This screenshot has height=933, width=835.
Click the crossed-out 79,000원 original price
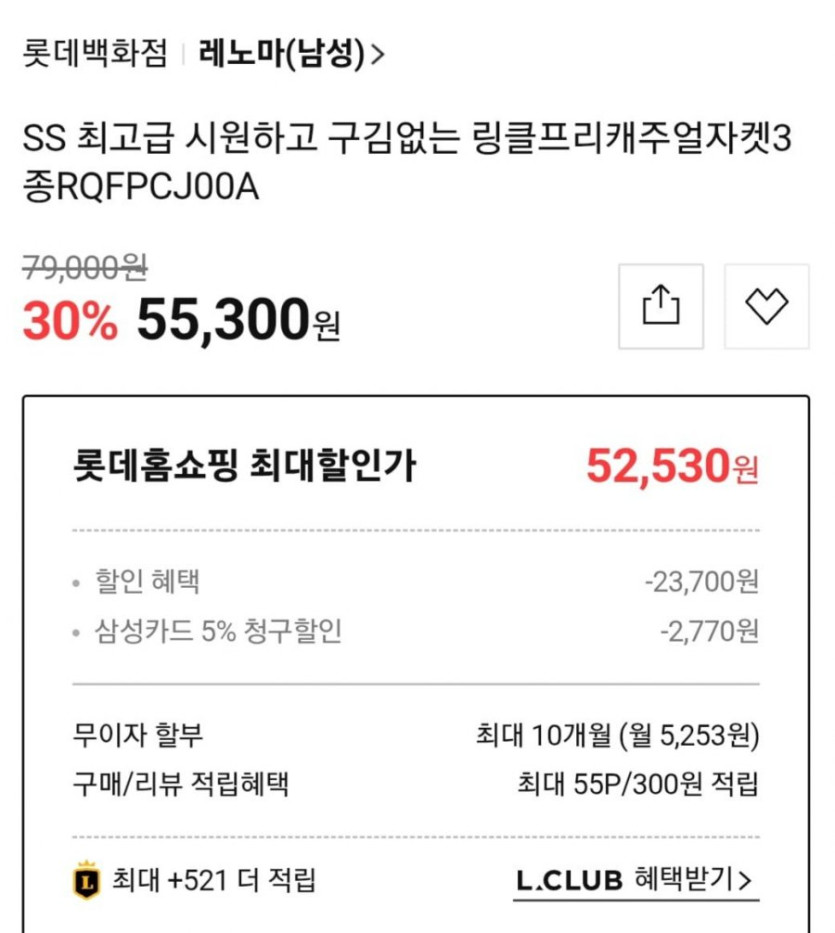pyautogui.click(x=85, y=266)
